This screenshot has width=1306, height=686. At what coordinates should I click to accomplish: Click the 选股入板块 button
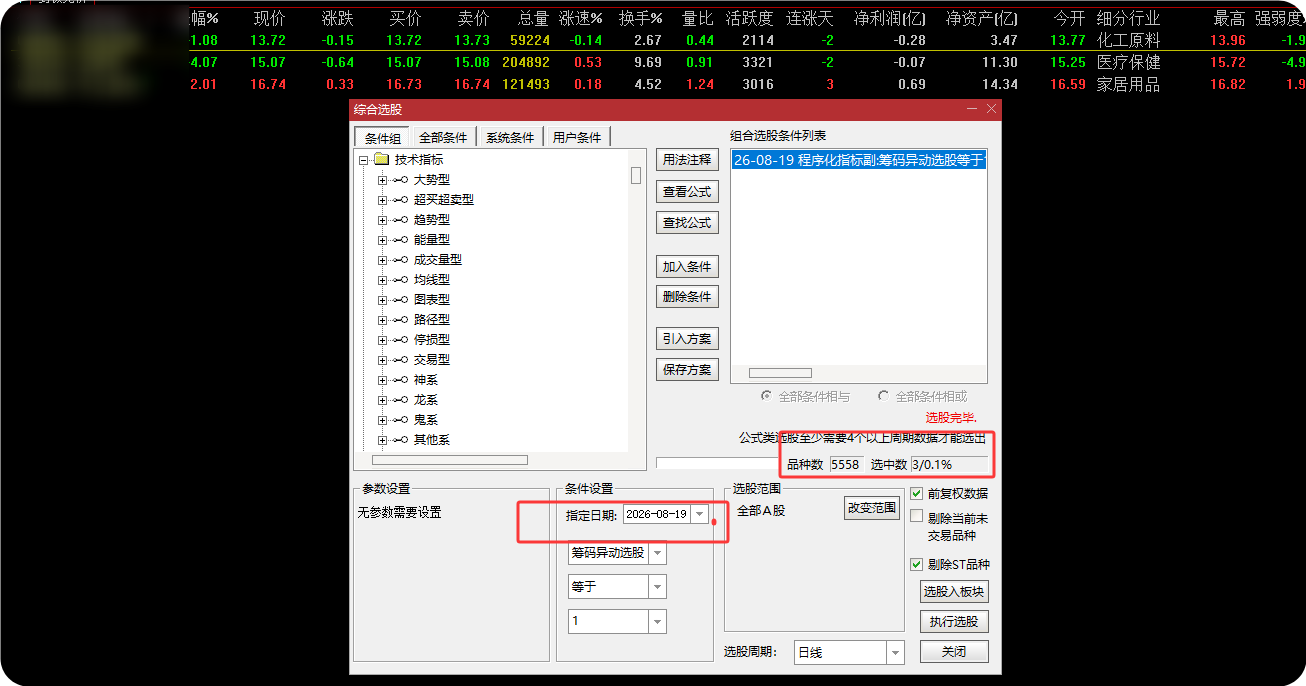pyautogui.click(x=954, y=592)
